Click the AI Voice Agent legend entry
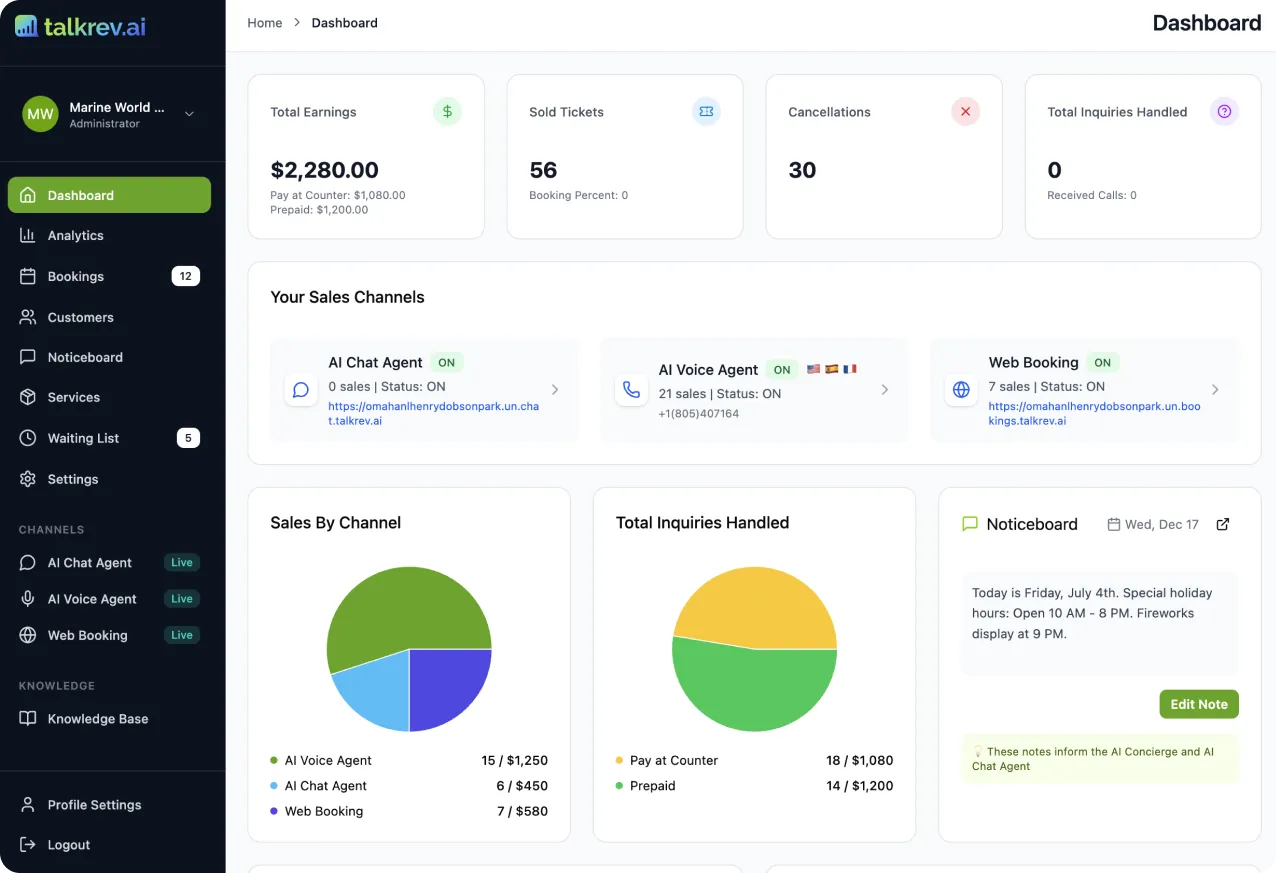 409,760
